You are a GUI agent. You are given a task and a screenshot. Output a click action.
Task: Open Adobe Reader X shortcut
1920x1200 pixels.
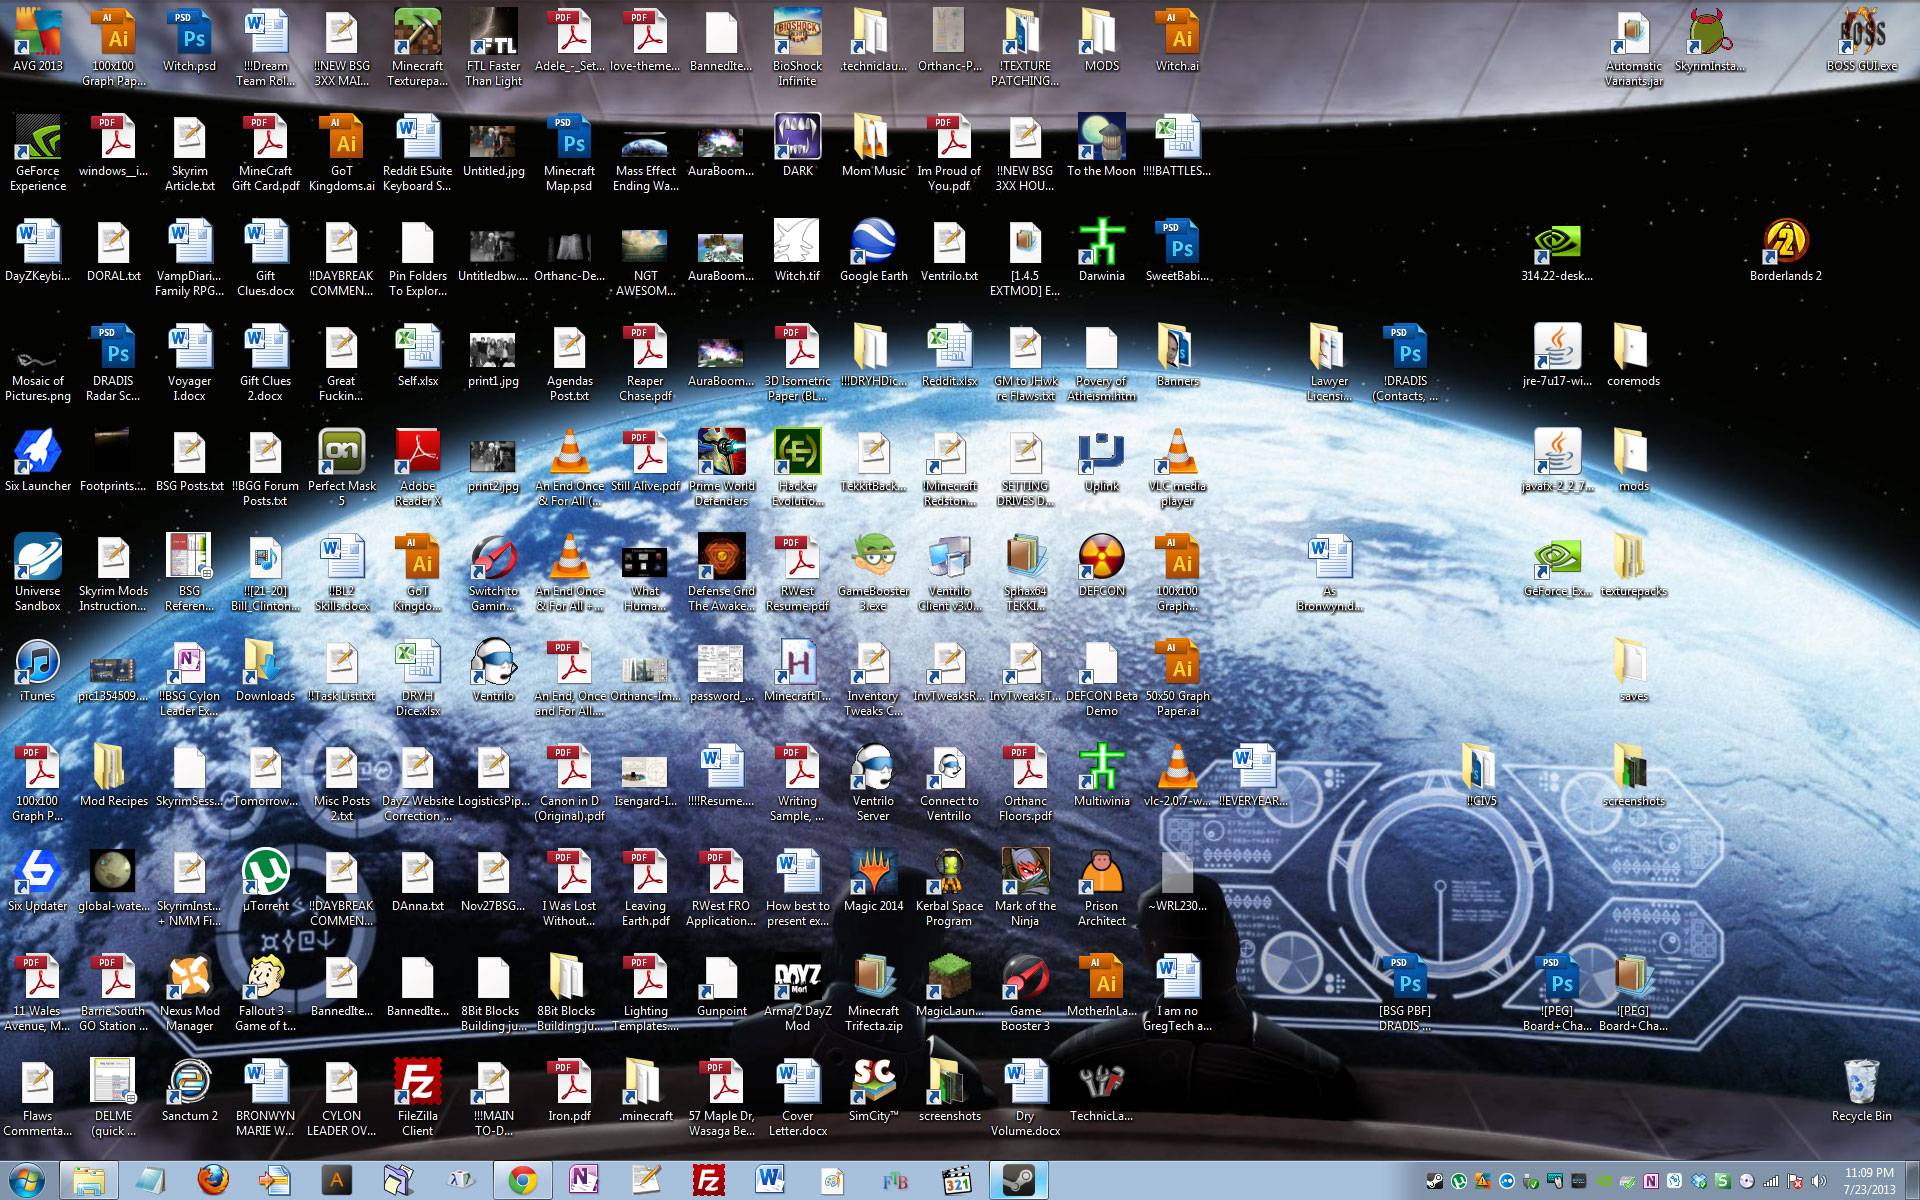[x=417, y=467]
